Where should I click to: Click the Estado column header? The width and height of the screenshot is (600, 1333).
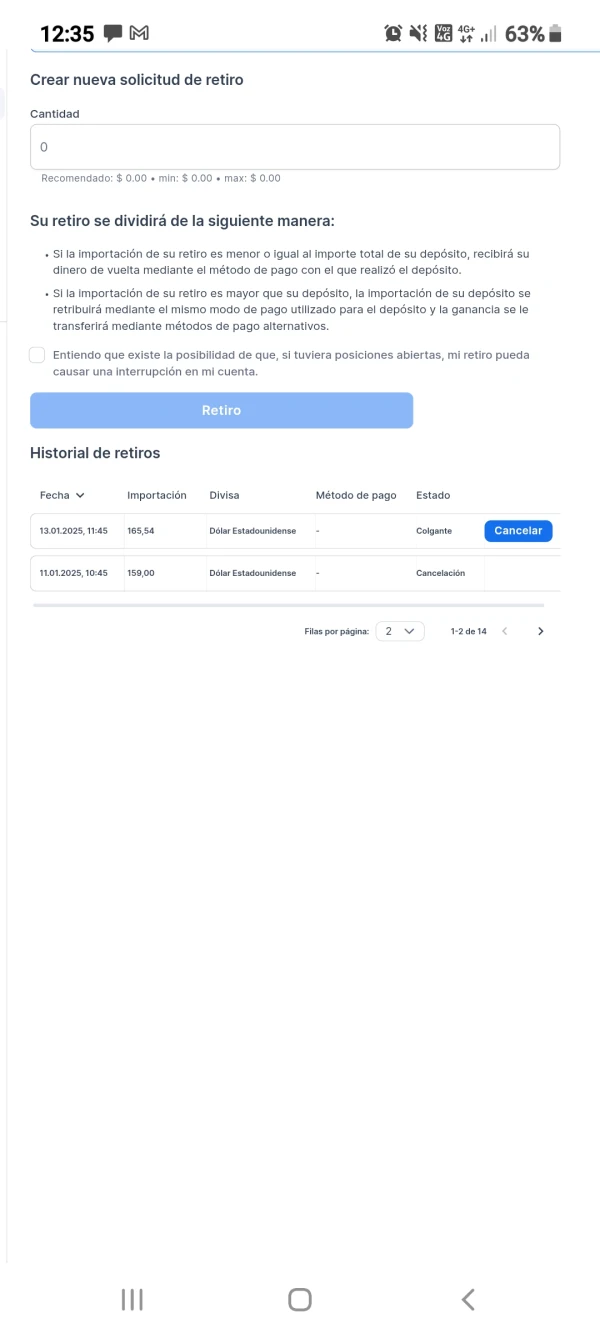click(433, 495)
